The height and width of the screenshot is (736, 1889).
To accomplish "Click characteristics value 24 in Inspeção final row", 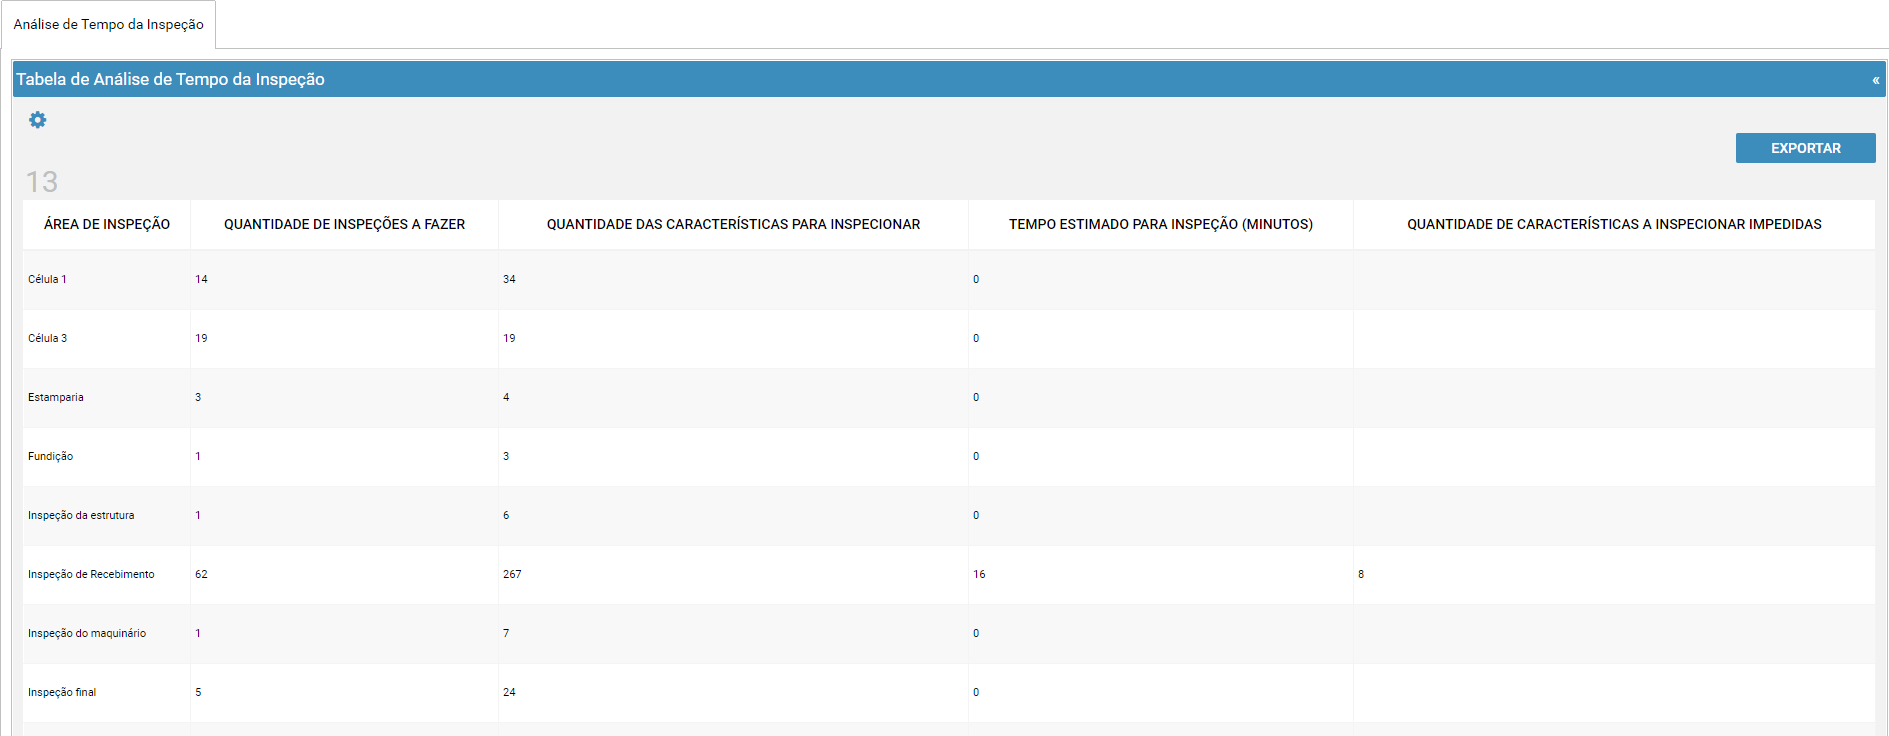I will 509,692.
